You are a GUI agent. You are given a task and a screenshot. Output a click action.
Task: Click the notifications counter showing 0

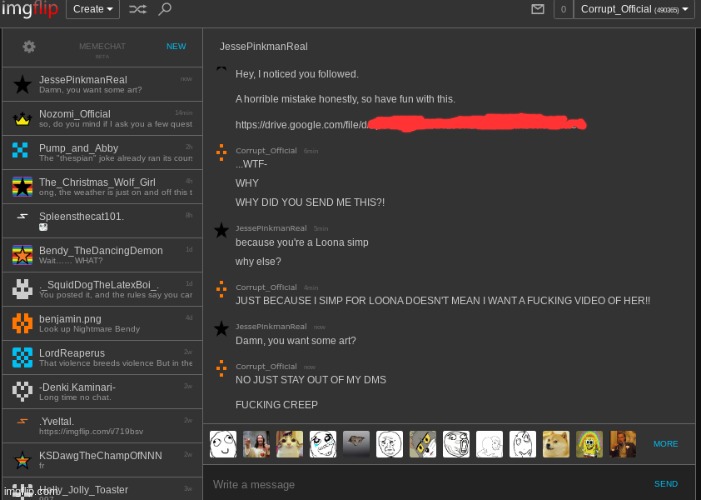coord(563,9)
